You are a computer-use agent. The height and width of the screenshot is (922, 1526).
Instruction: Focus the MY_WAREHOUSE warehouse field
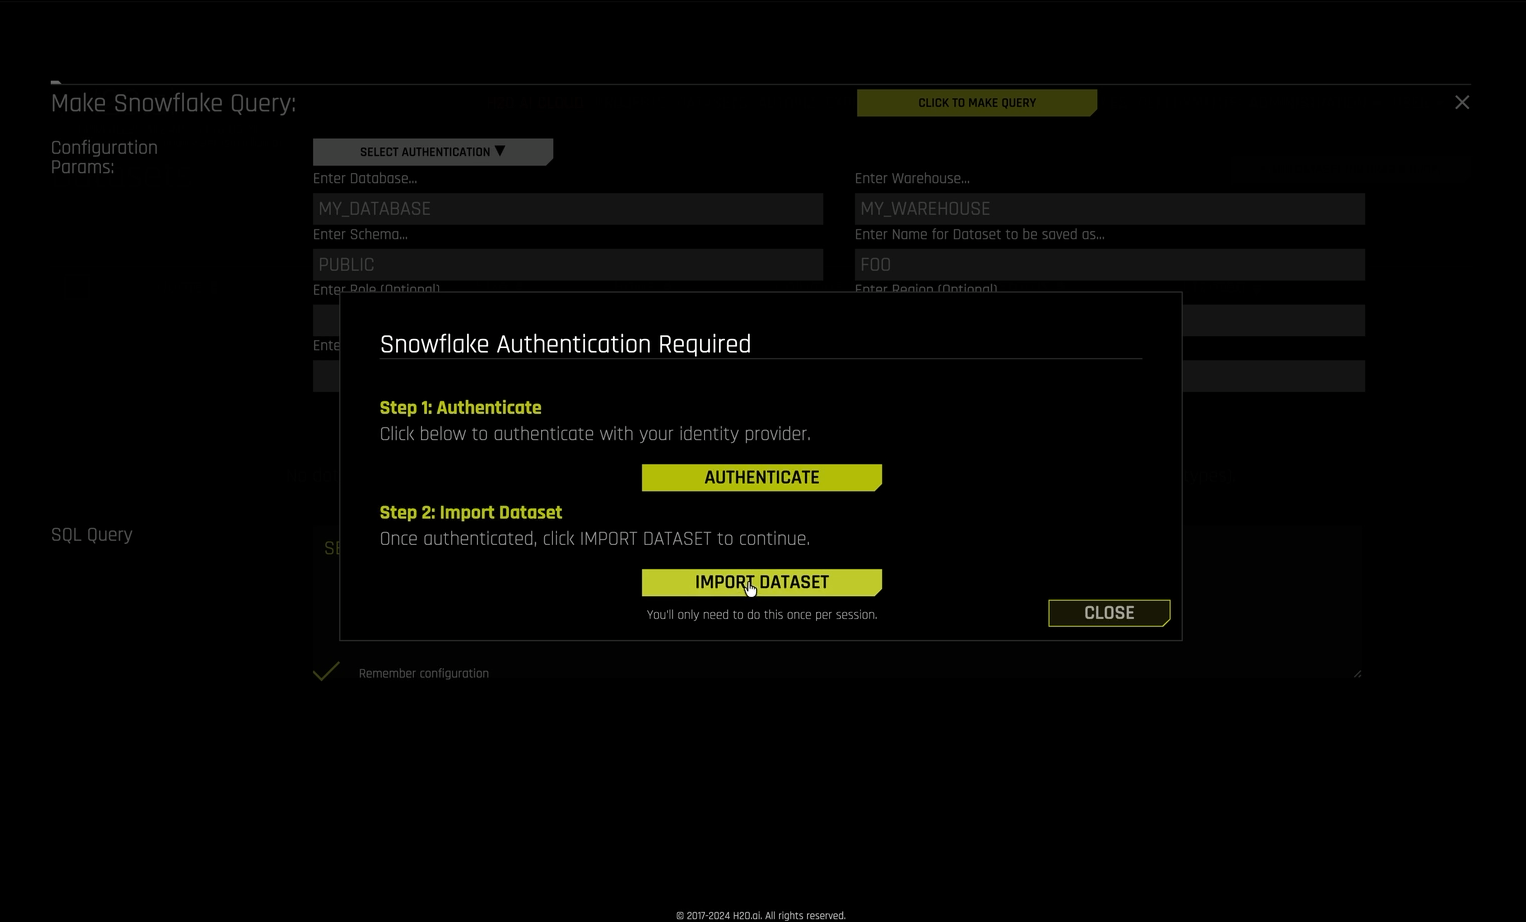coord(1109,208)
